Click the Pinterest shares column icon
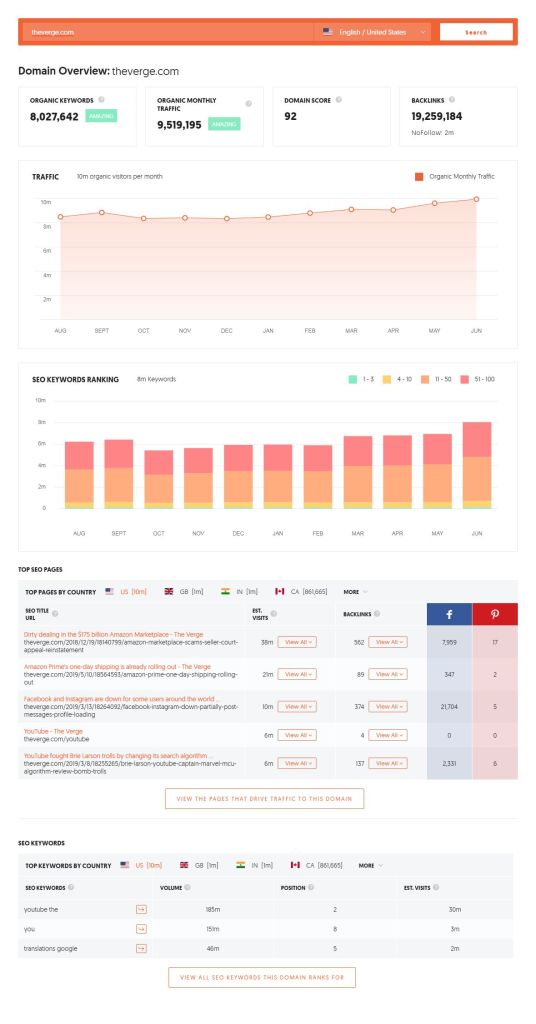The height and width of the screenshot is (1024, 536). pos(495,615)
